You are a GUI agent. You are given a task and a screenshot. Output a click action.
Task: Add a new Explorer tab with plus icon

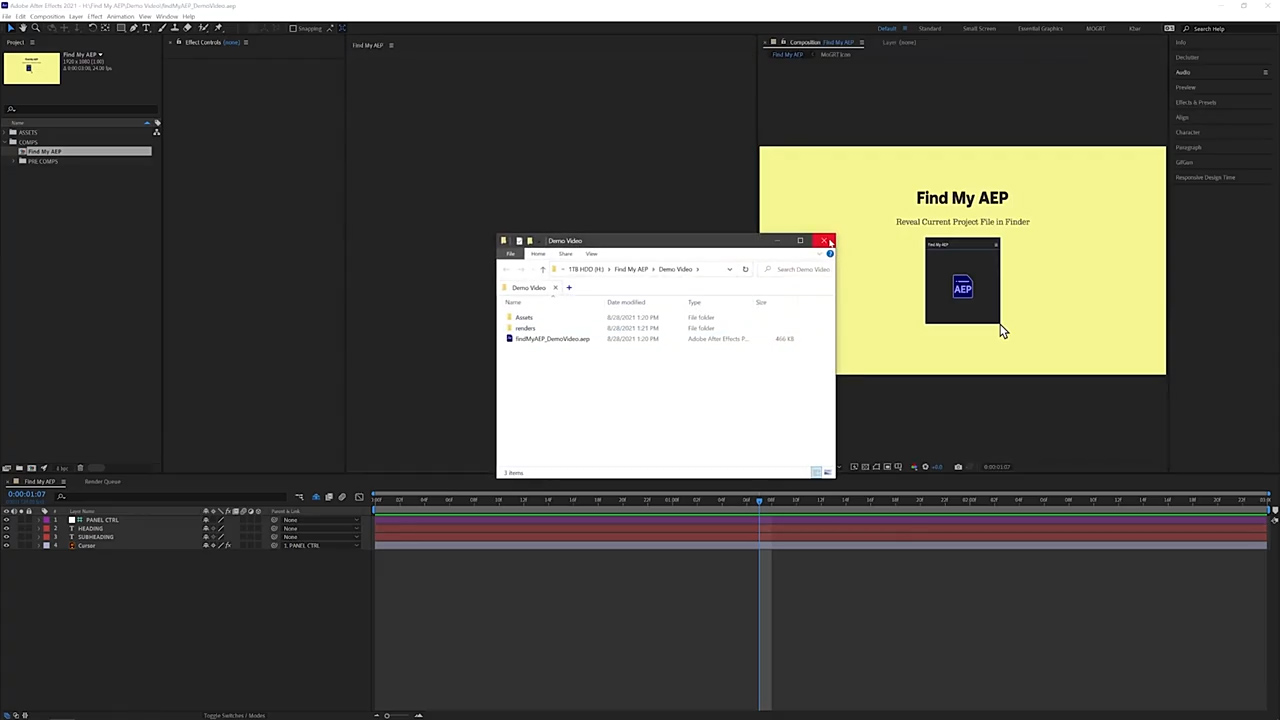tap(569, 288)
